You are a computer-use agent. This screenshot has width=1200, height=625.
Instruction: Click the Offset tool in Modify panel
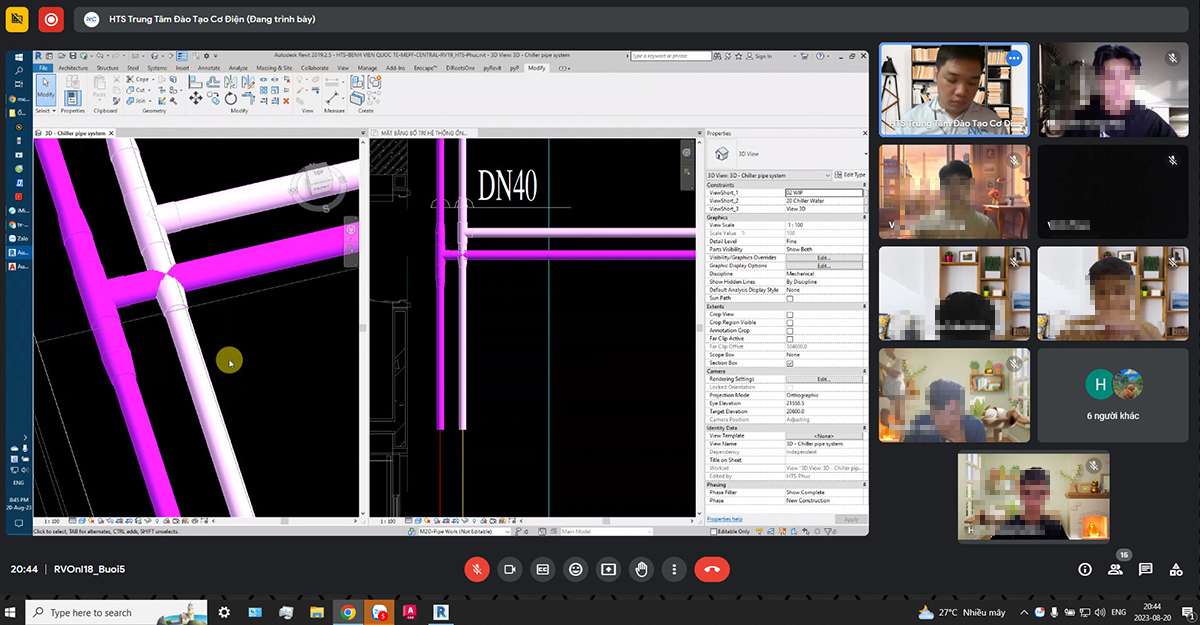[213, 80]
